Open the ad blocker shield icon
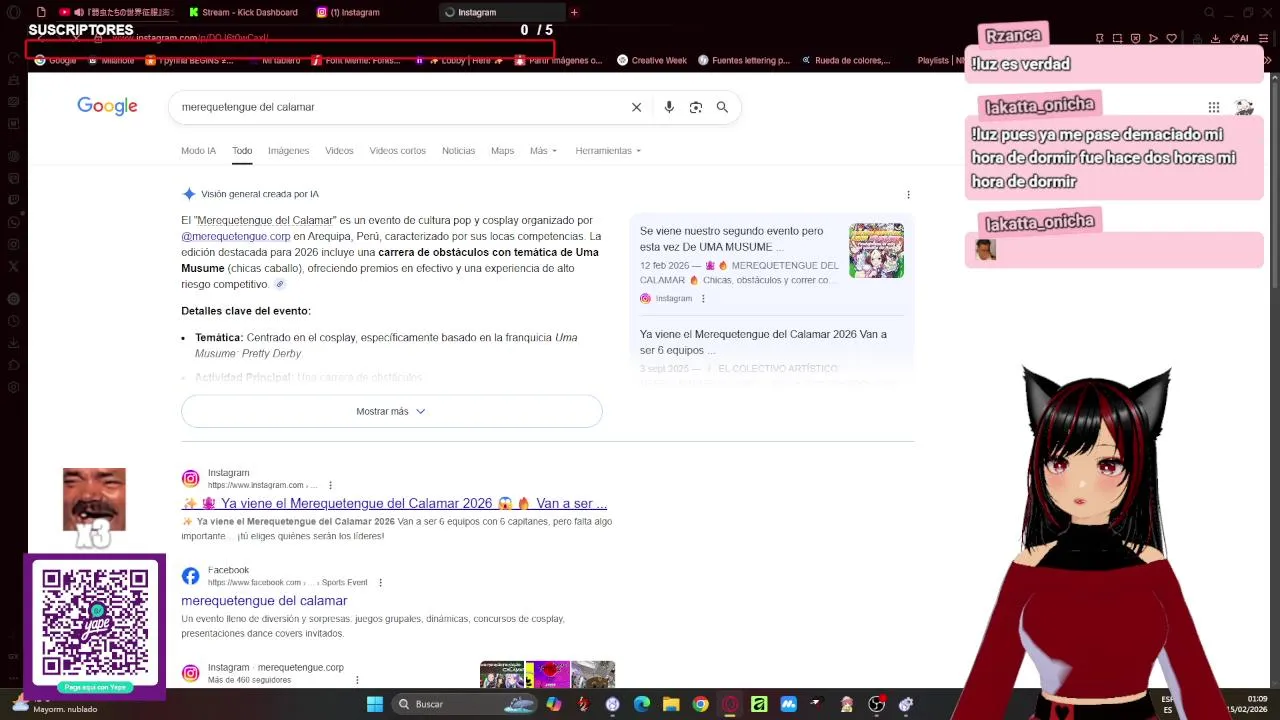The width and height of the screenshot is (1280, 720). coord(1135,38)
